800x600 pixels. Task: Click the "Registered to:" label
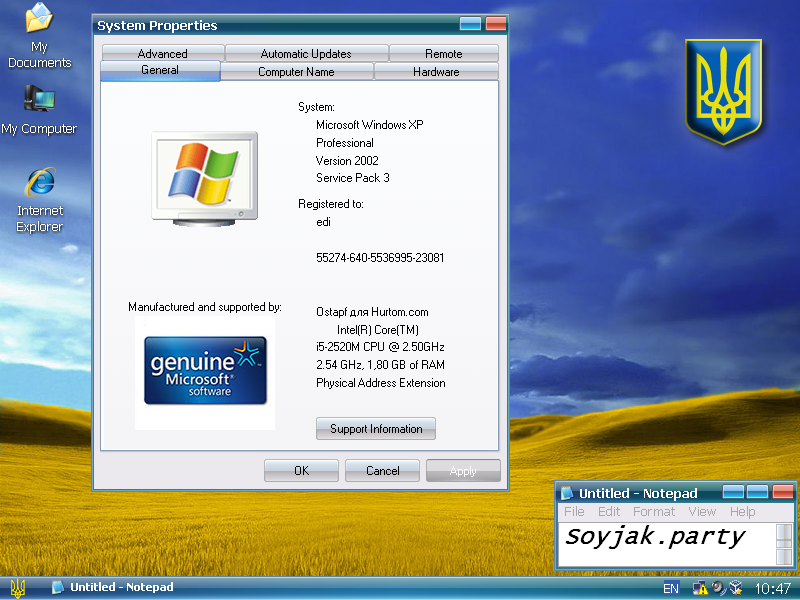331,204
